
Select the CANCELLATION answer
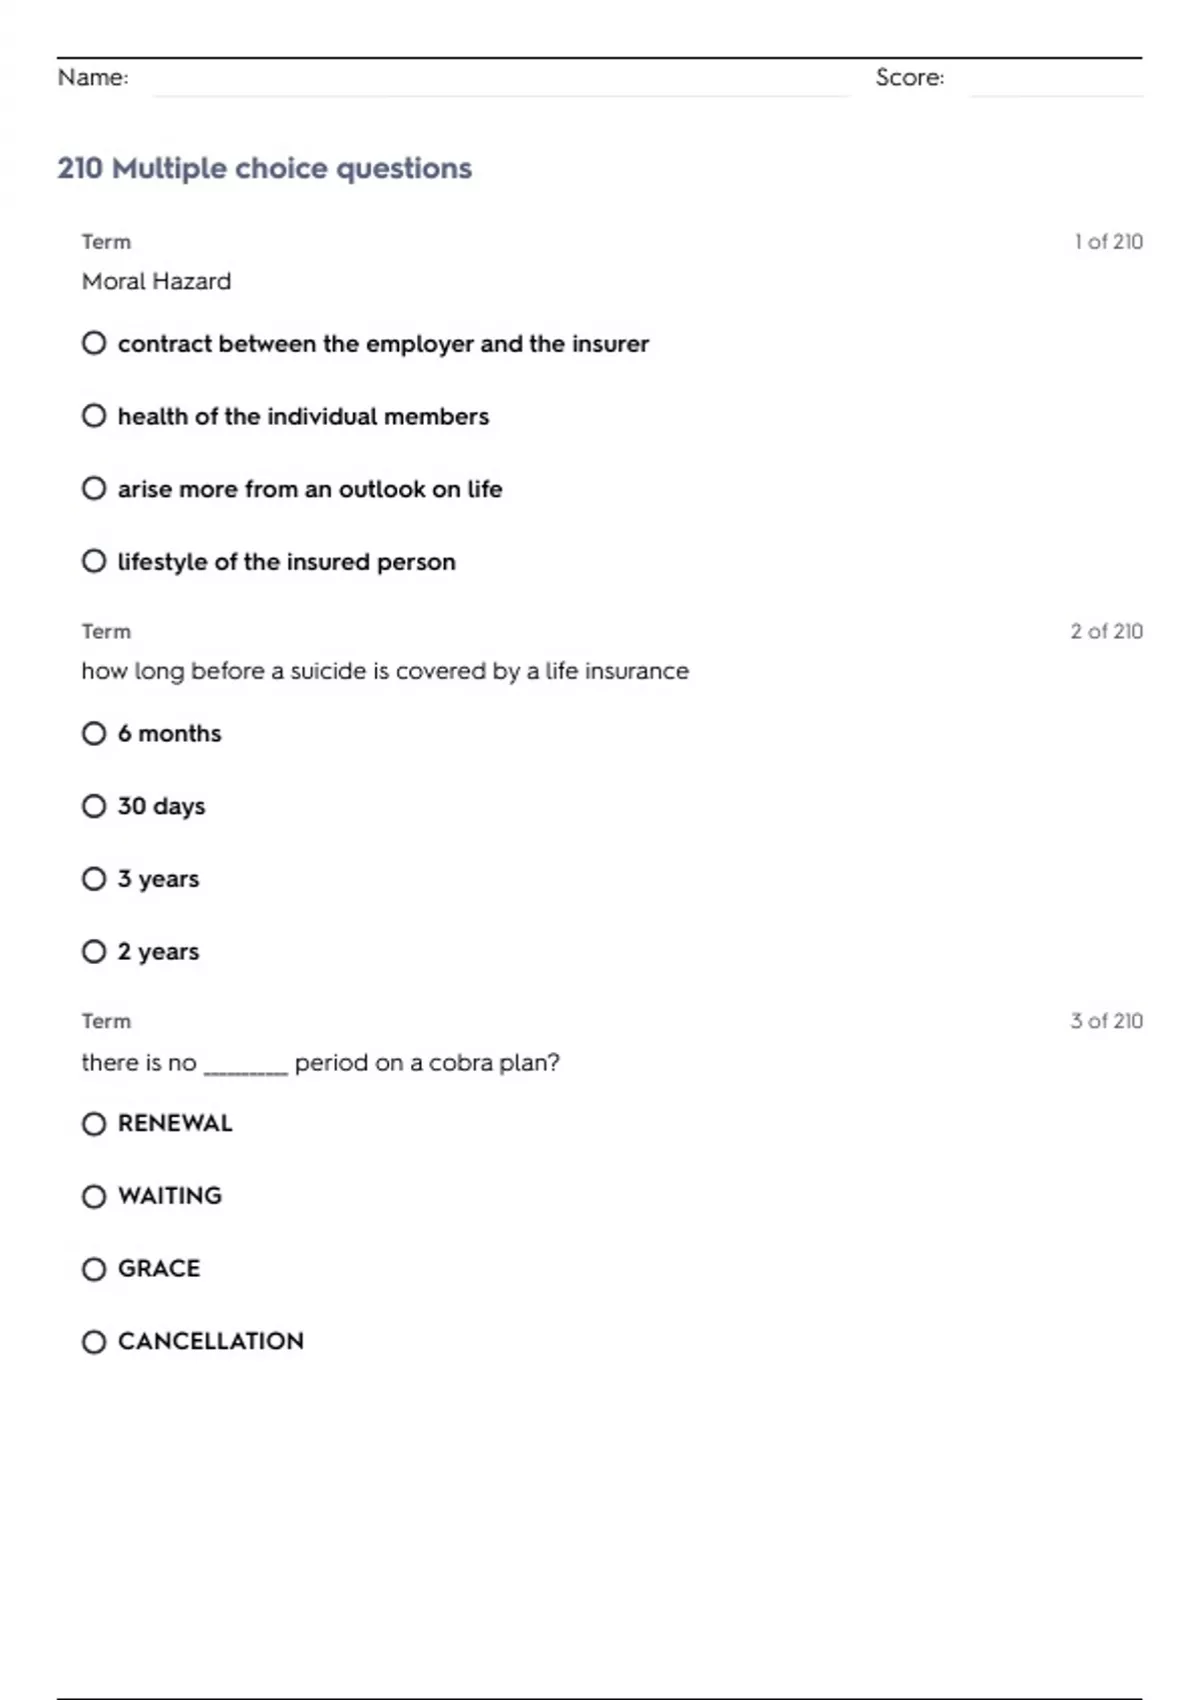tap(94, 1342)
